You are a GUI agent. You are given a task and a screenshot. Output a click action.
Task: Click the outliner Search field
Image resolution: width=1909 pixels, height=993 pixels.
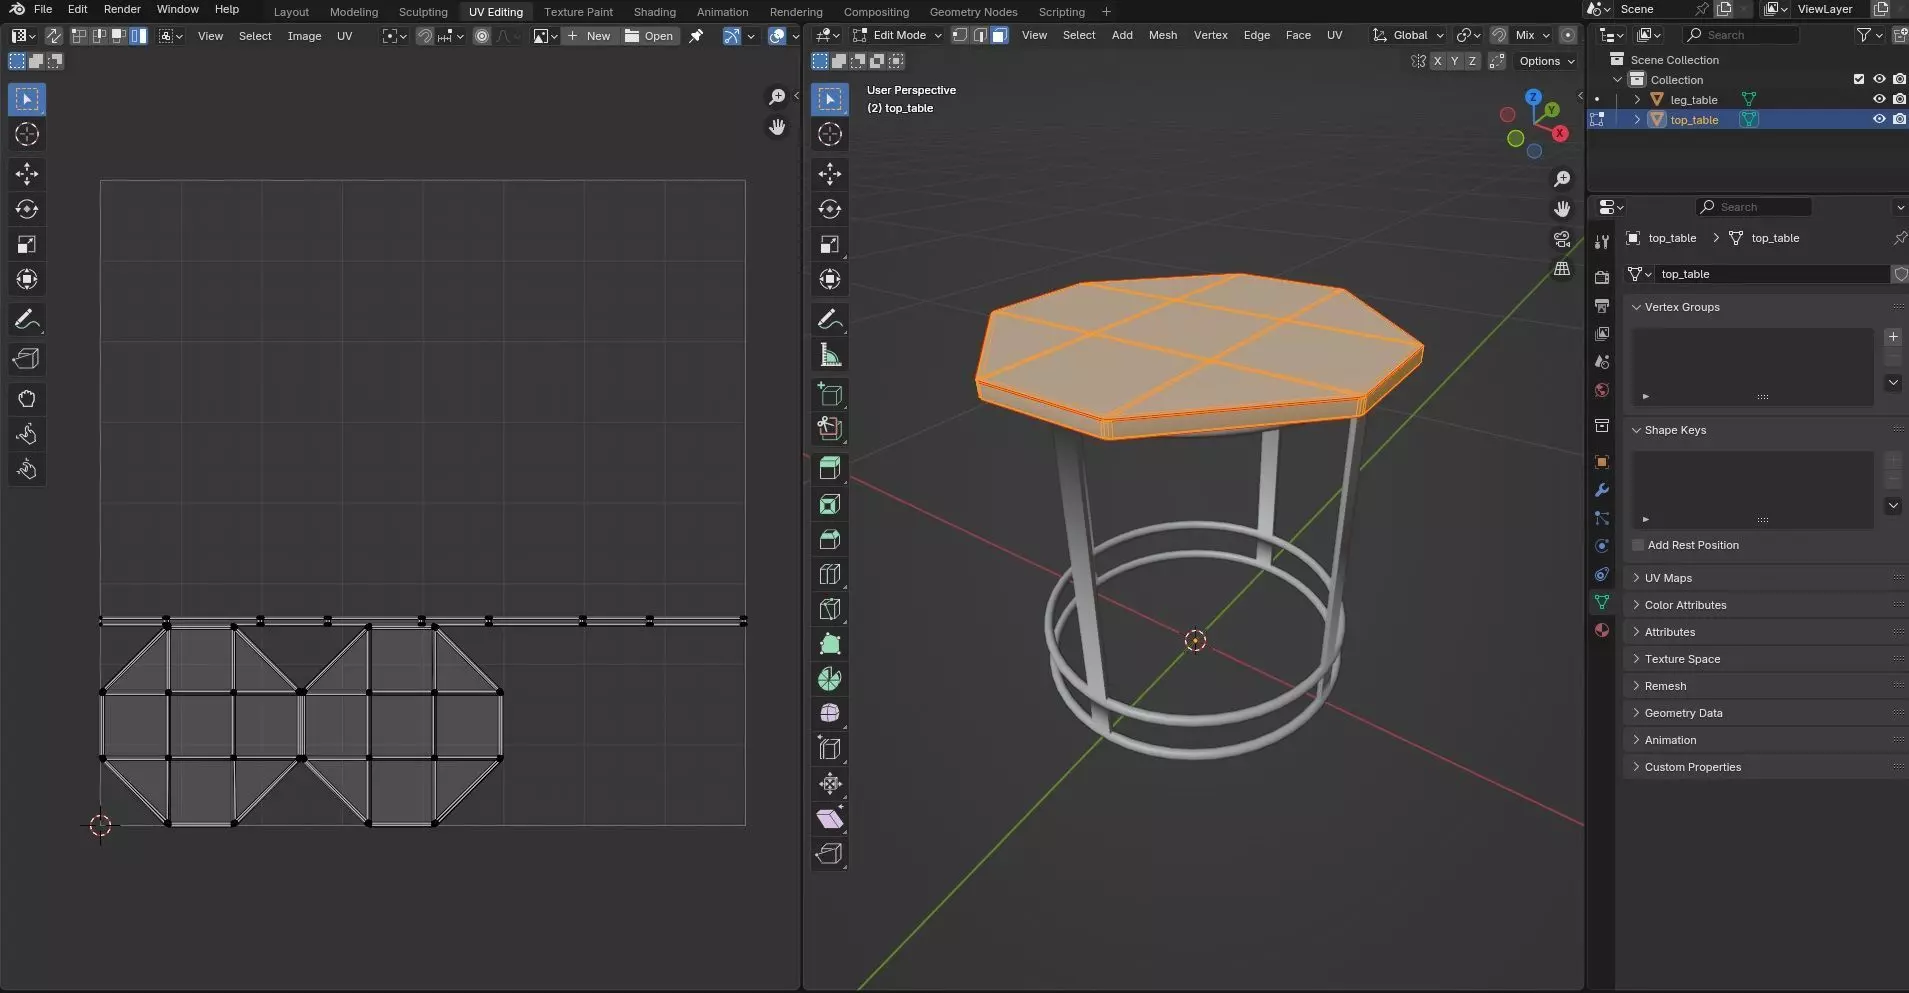coord(1740,35)
